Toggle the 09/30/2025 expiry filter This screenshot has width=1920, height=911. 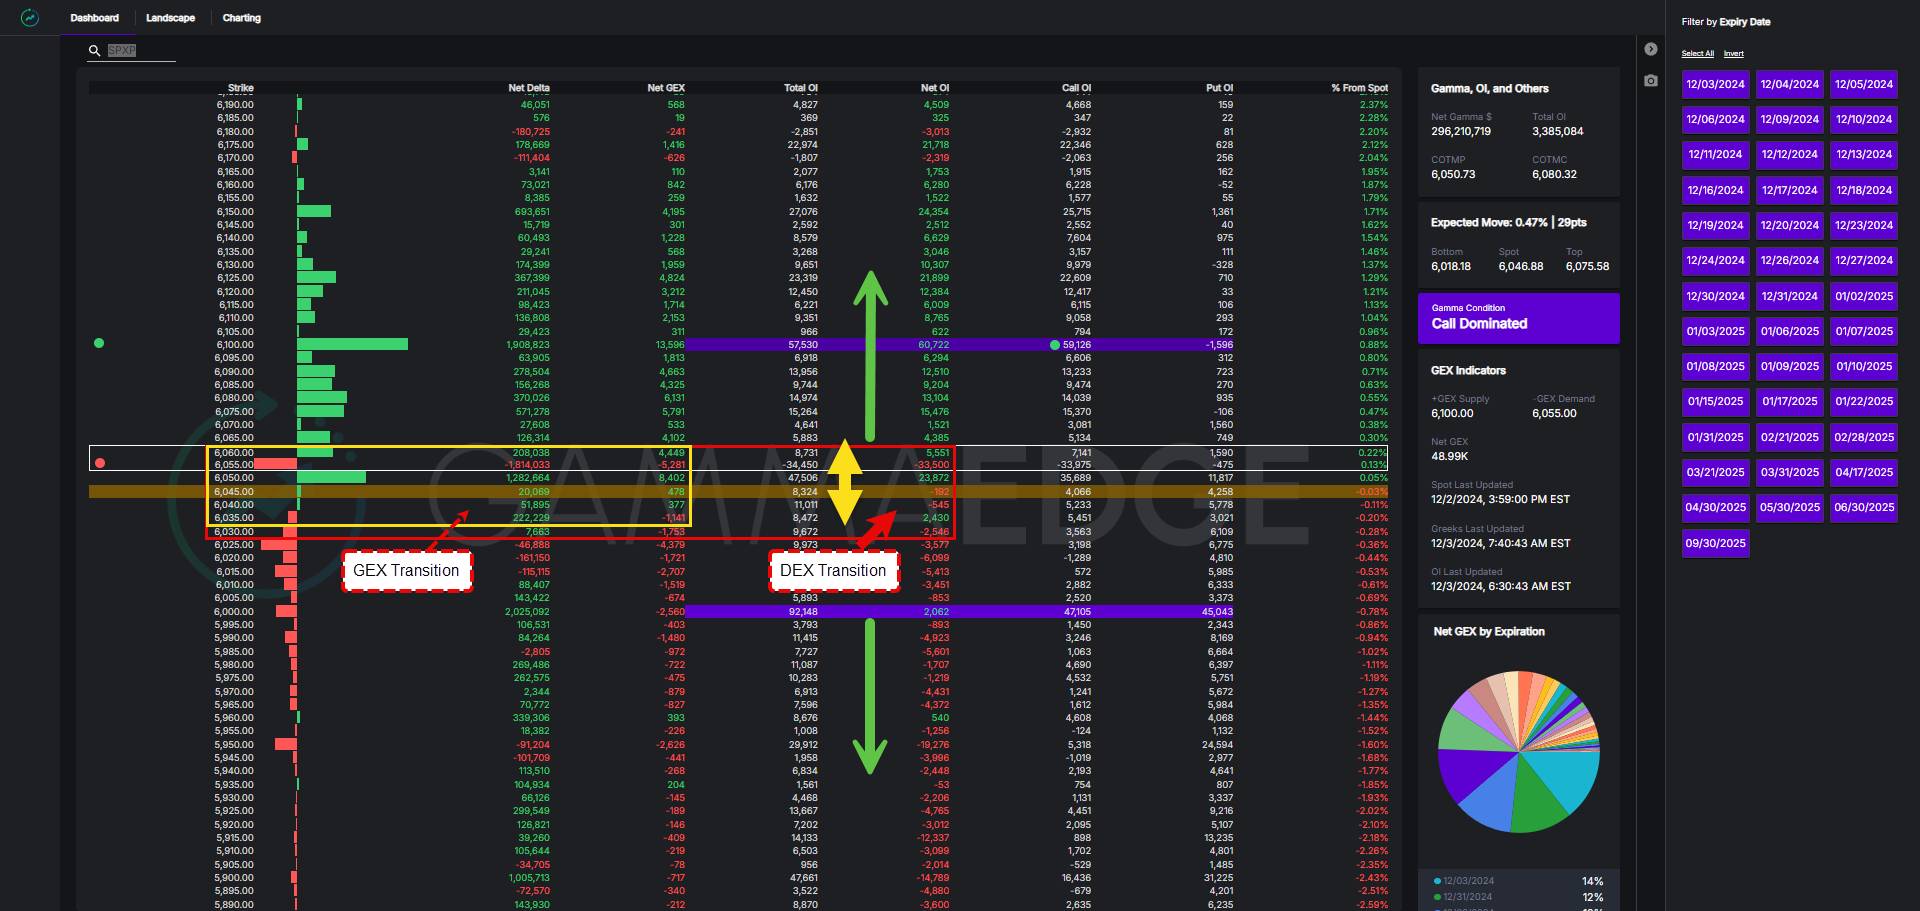(x=1715, y=543)
